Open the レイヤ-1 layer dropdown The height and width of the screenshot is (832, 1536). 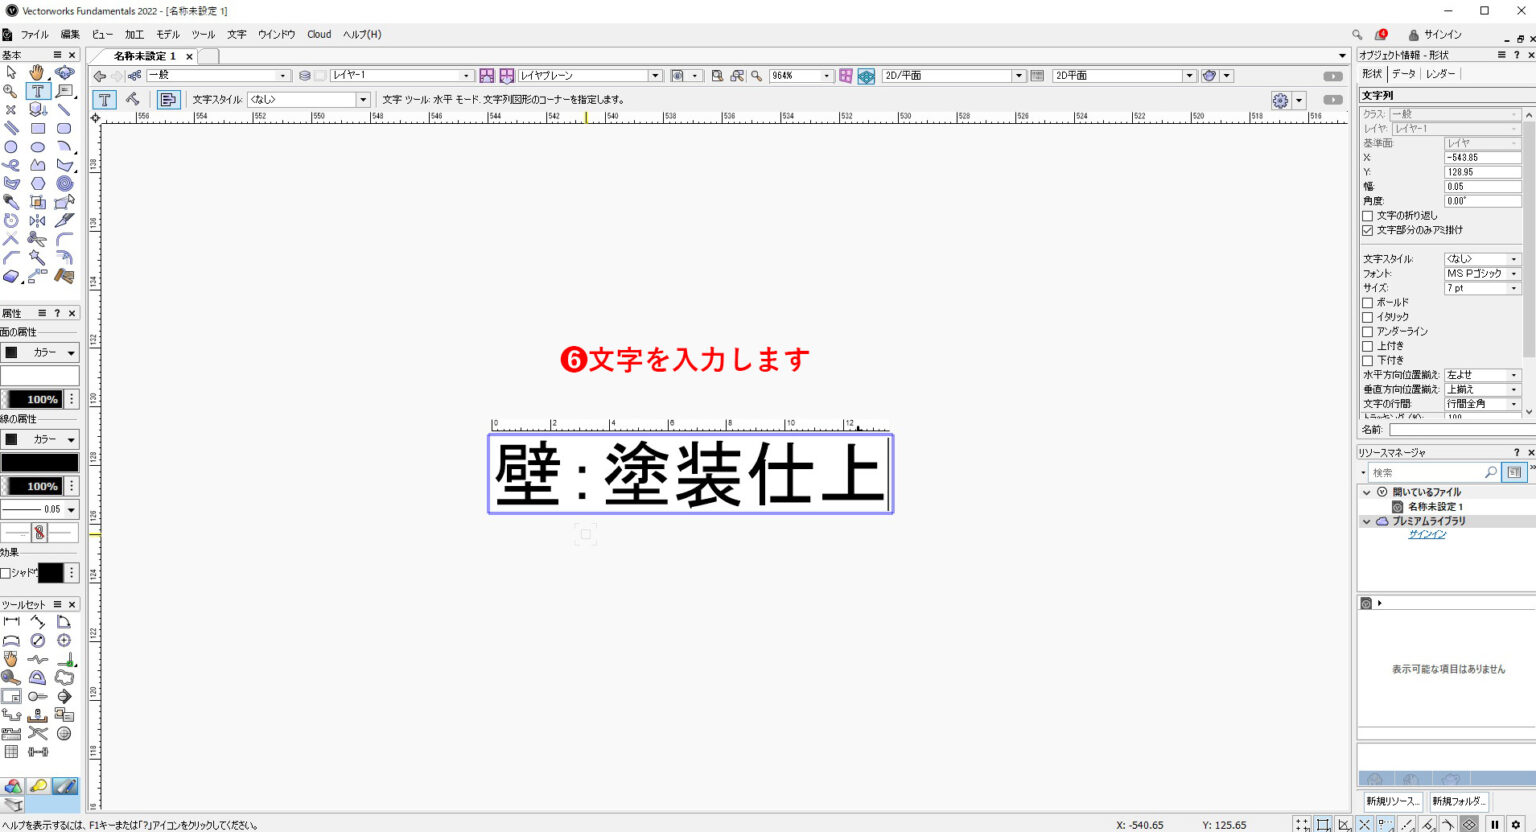[x=465, y=75]
